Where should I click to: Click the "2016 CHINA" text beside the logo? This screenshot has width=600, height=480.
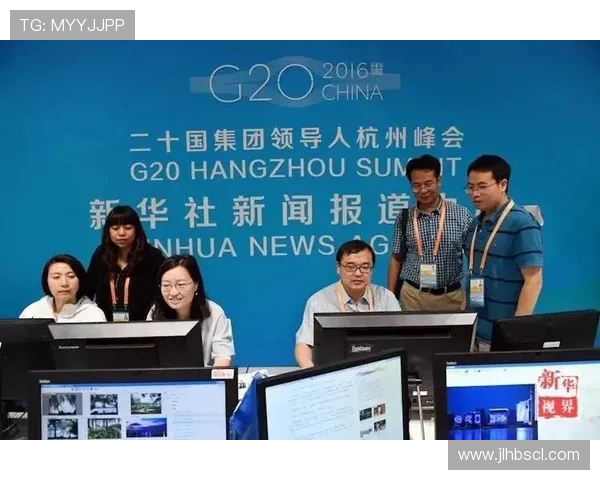click(x=351, y=82)
